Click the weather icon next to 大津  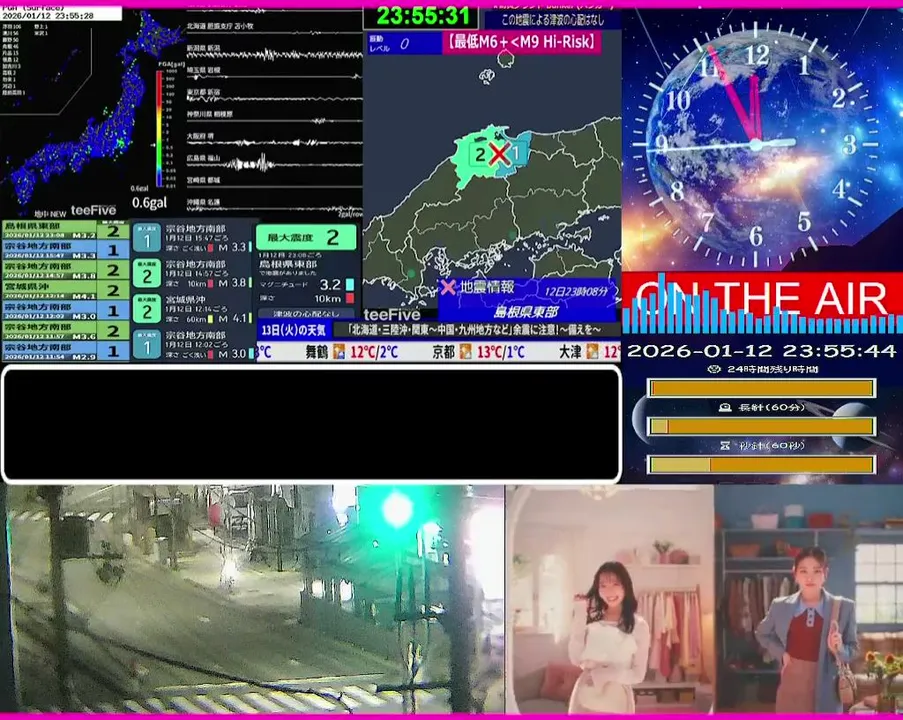click(593, 351)
